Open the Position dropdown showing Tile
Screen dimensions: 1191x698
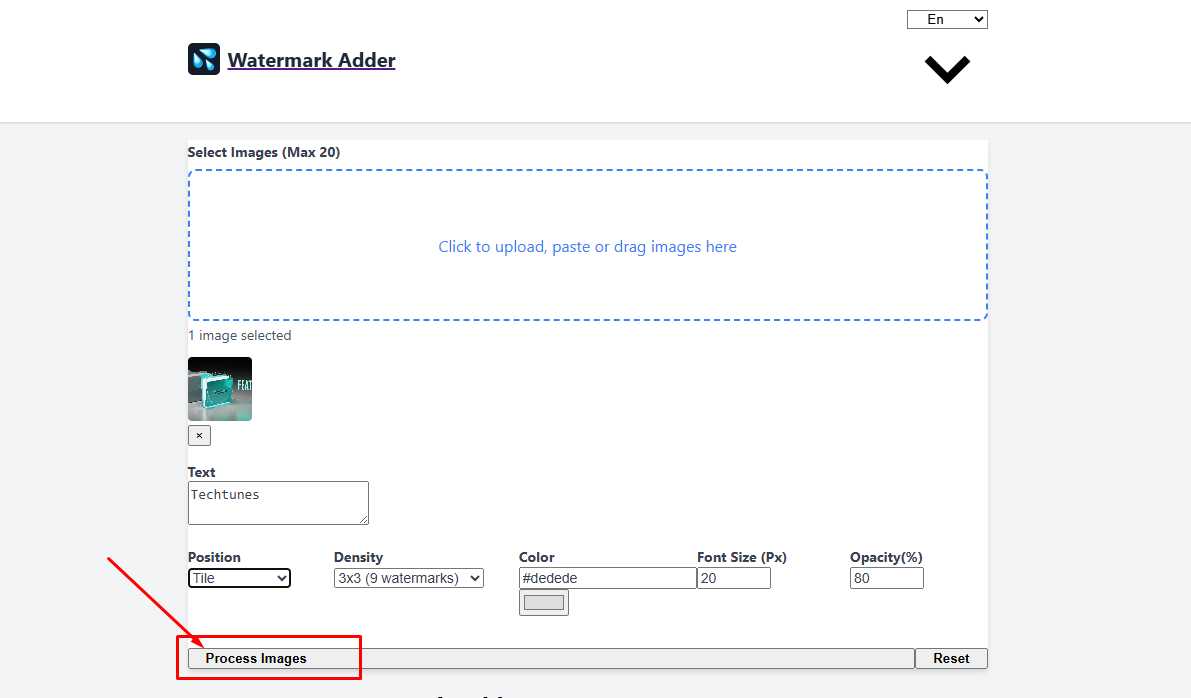point(239,578)
